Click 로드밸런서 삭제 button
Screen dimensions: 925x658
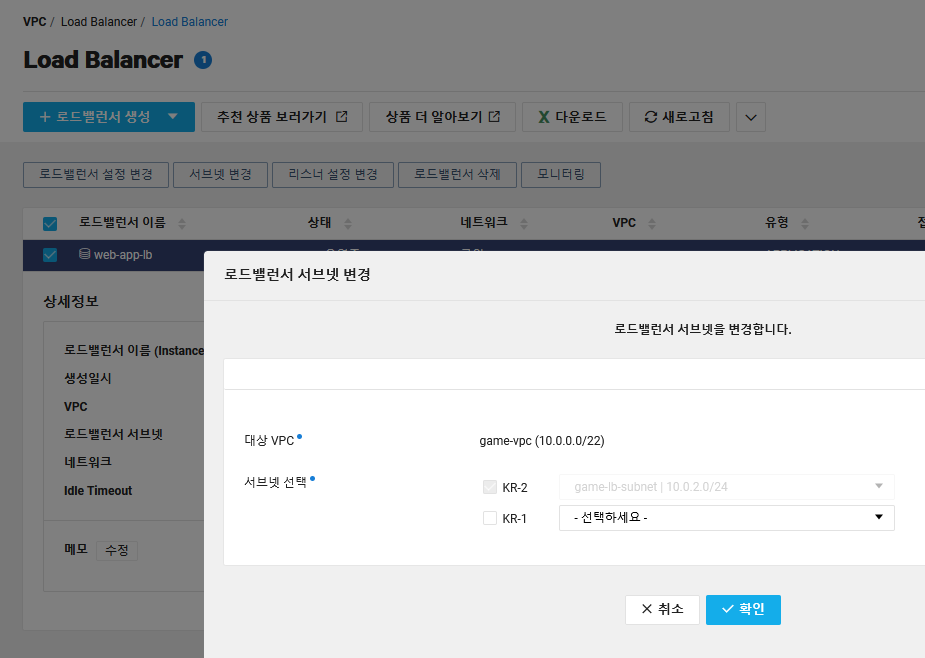pyautogui.click(x=457, y=175)
